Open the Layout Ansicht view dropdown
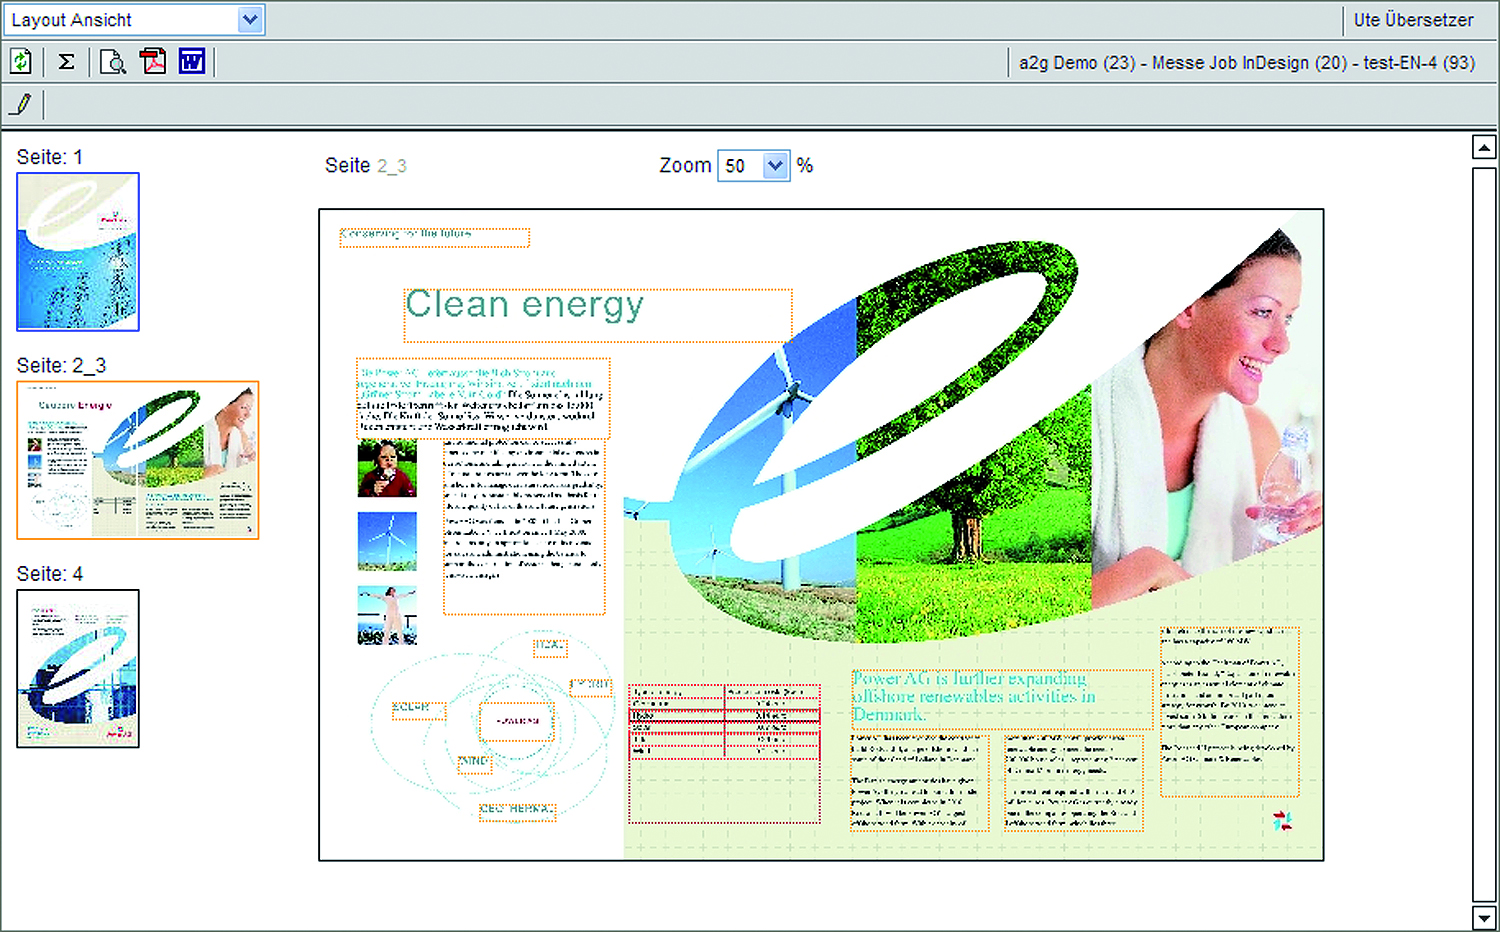 (250, 19)
